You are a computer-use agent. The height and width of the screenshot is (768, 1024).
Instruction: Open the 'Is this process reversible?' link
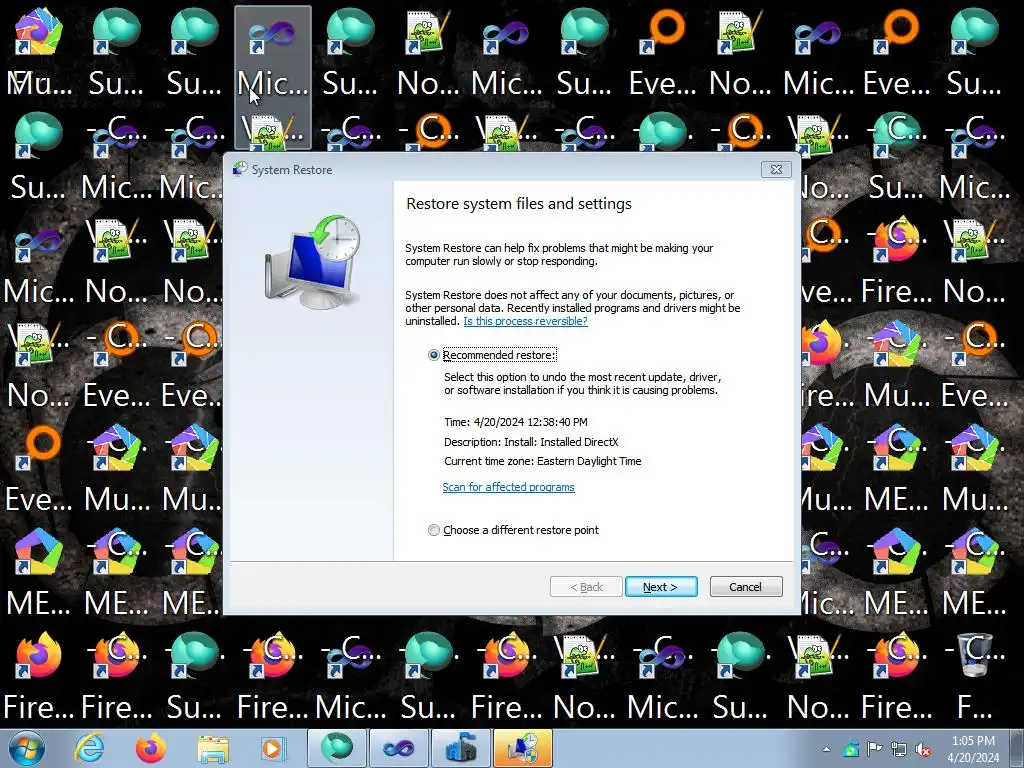click(x=525, y=321)
